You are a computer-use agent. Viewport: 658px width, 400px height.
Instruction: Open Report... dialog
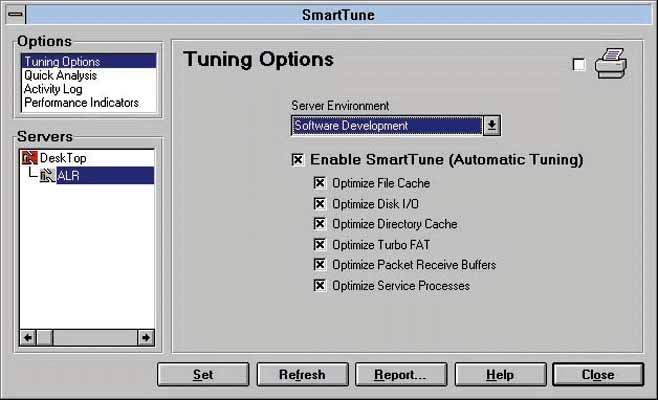click(x=399, y=375)
